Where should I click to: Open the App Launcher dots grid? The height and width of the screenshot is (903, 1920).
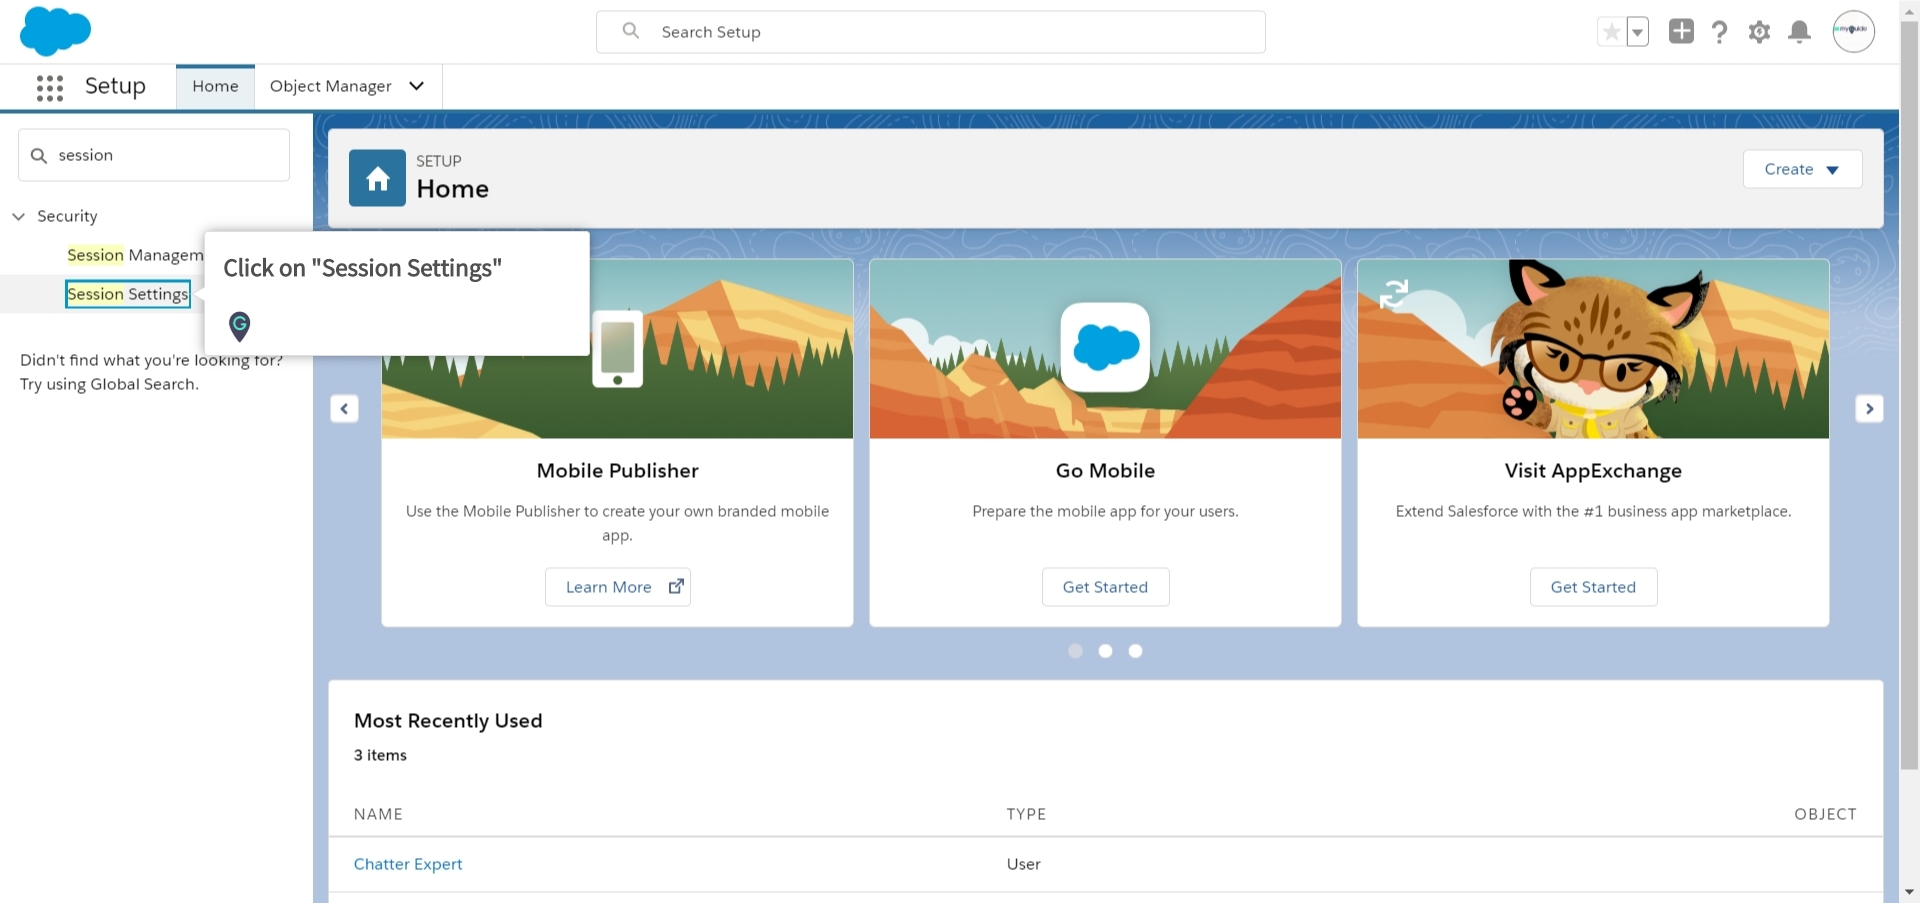click(x=50, y=88)
